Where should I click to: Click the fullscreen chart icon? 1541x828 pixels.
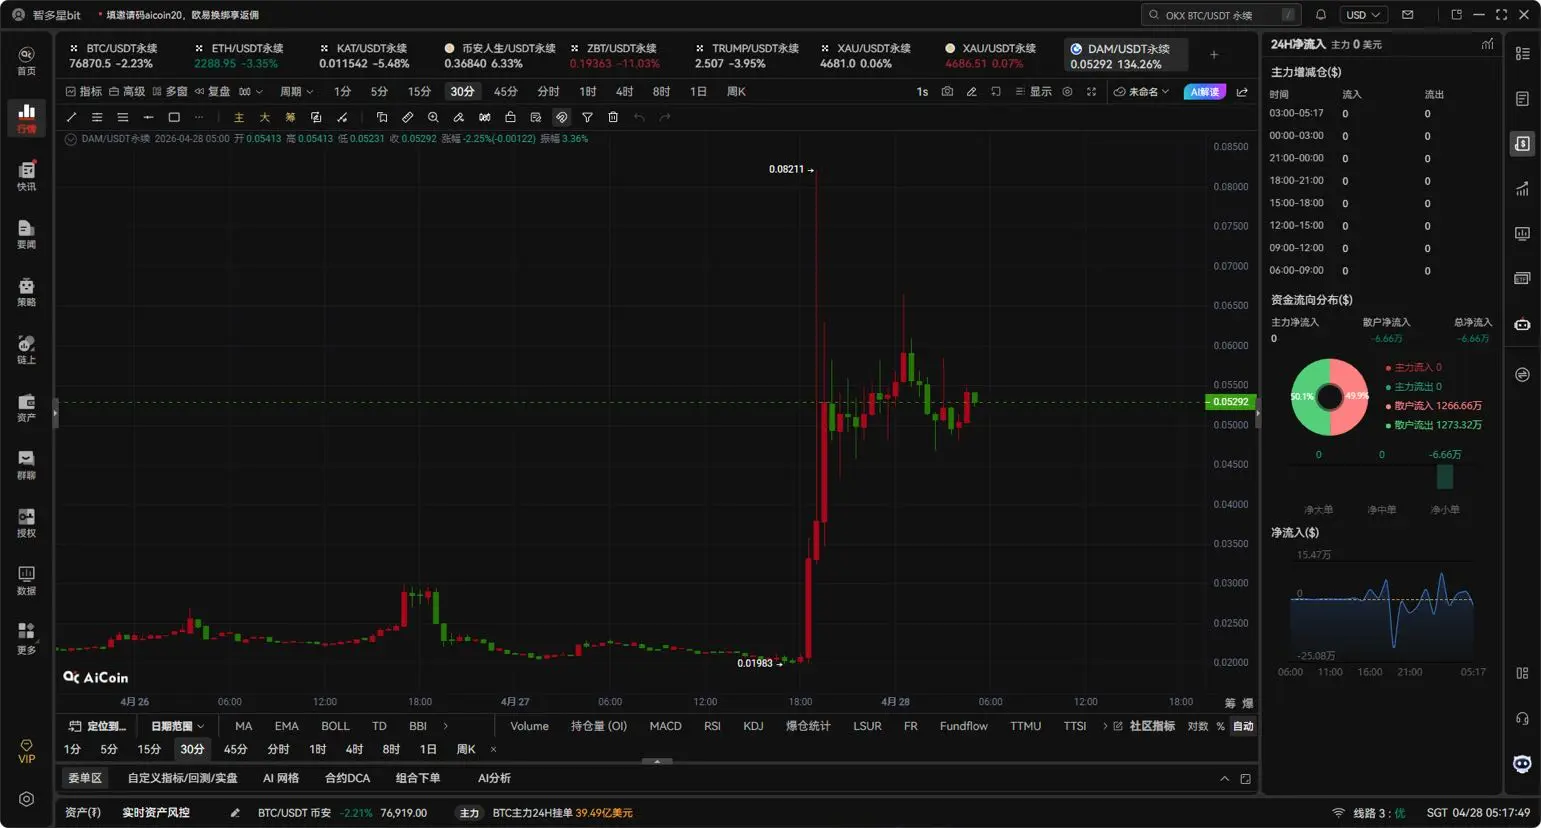click(1091, 91)
